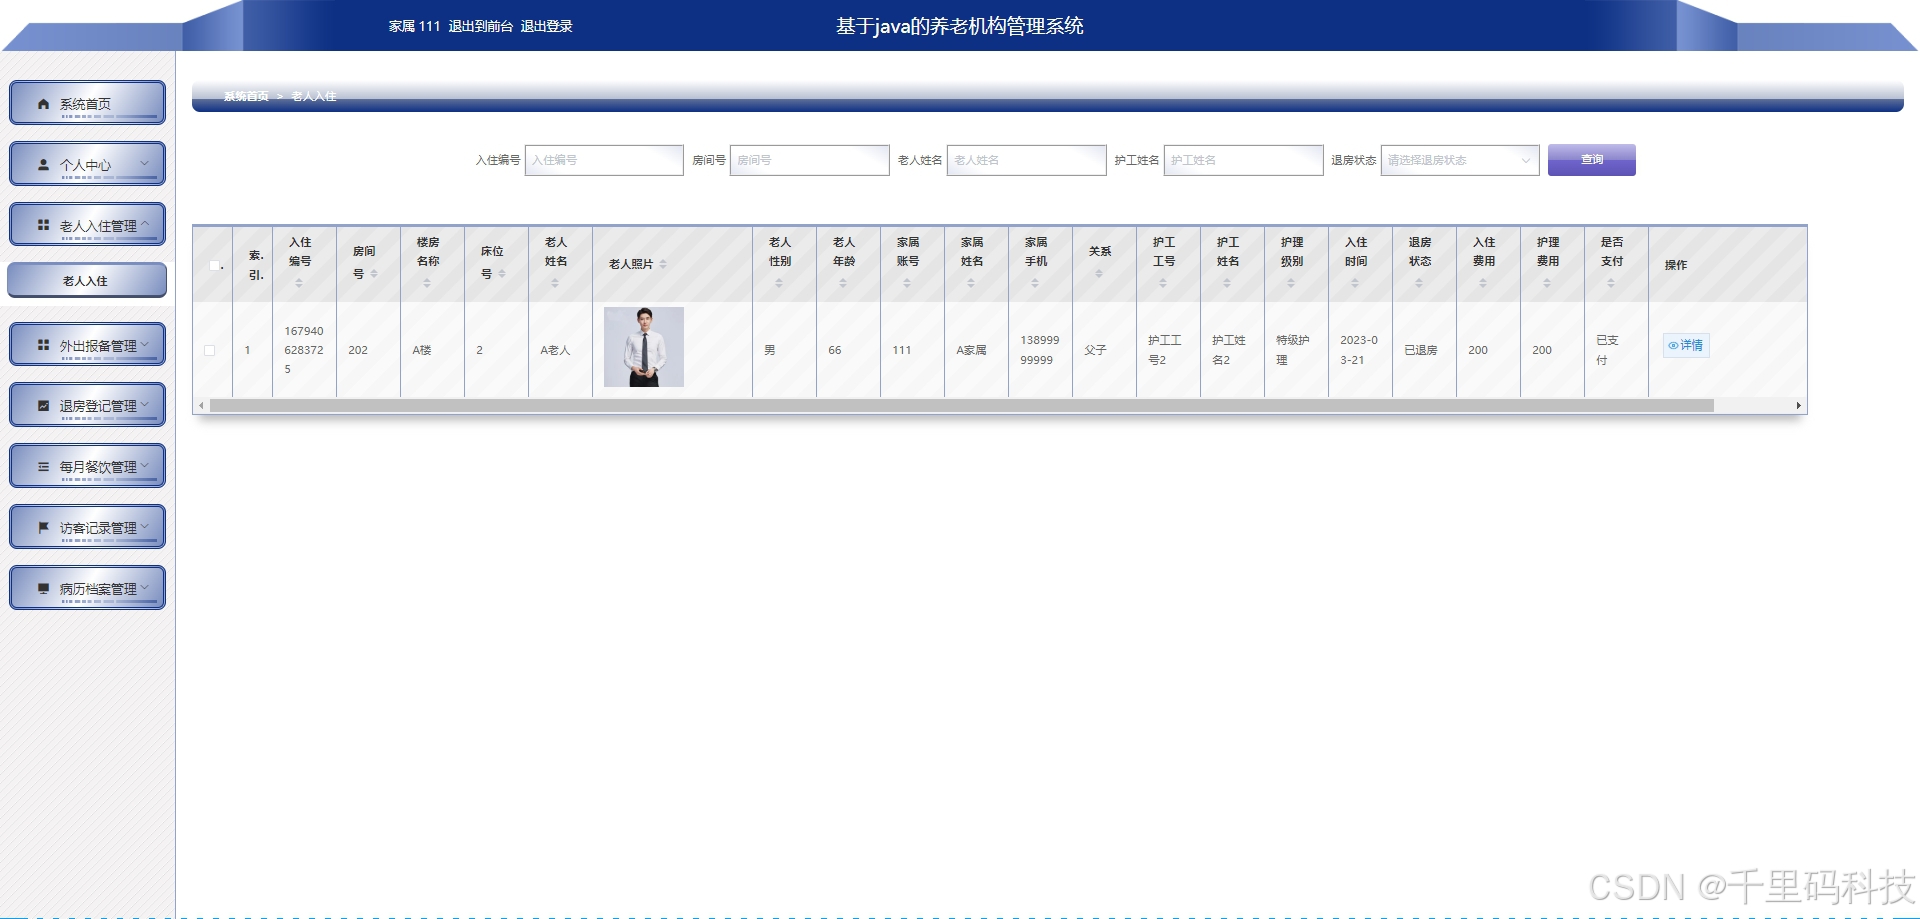The image size is (1920, 919).
Task: Open 系统首页 in sidebar
Action: [87, 103]
